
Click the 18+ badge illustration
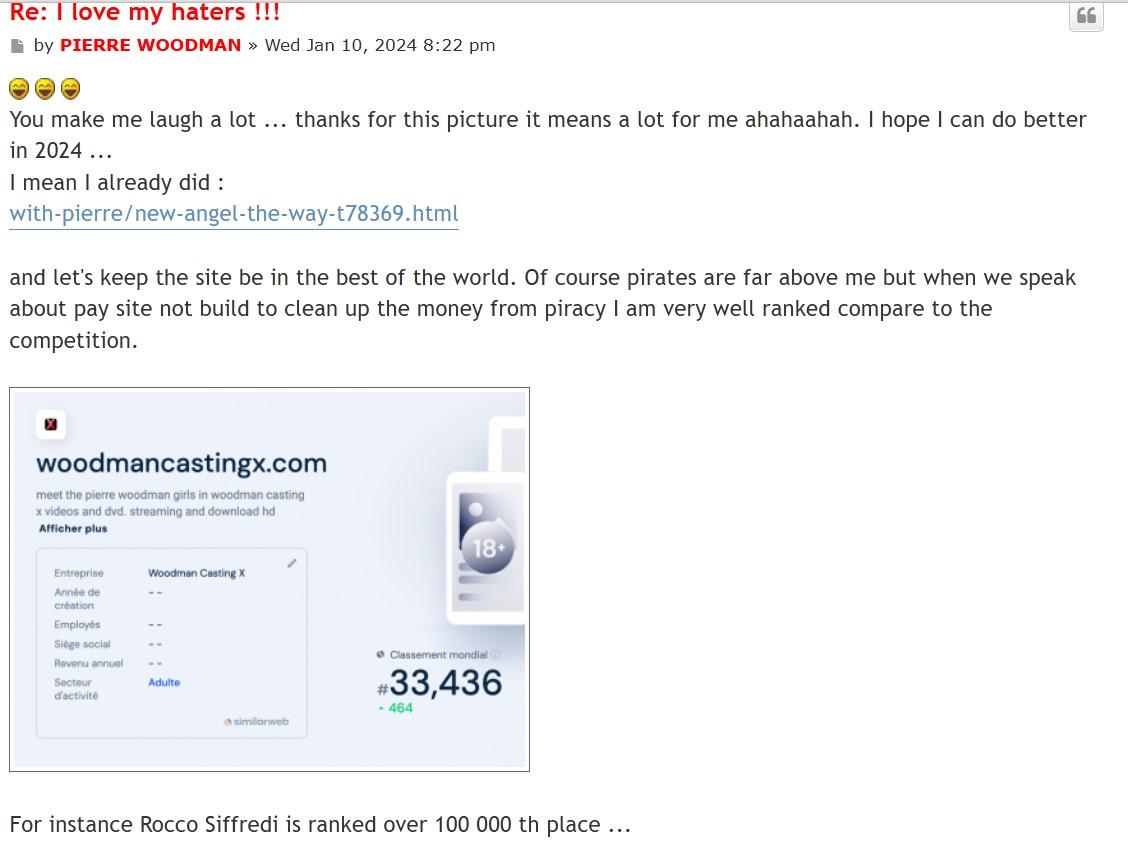[x=487, y=548]
